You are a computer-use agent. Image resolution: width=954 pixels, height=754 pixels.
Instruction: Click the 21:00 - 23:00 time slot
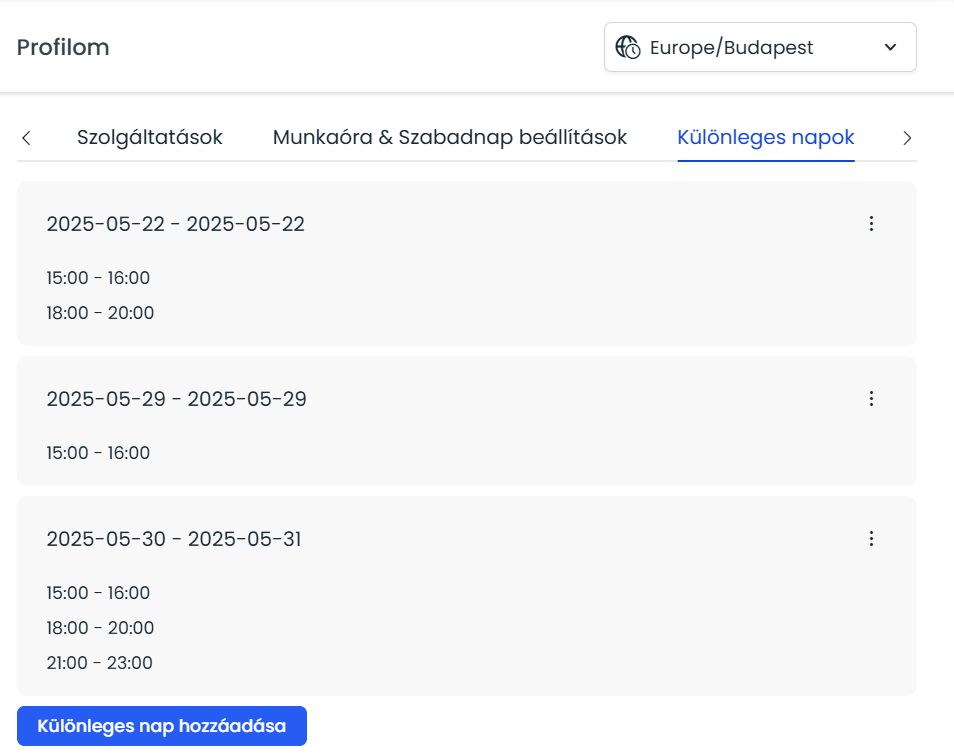click(x=99, y=663)
